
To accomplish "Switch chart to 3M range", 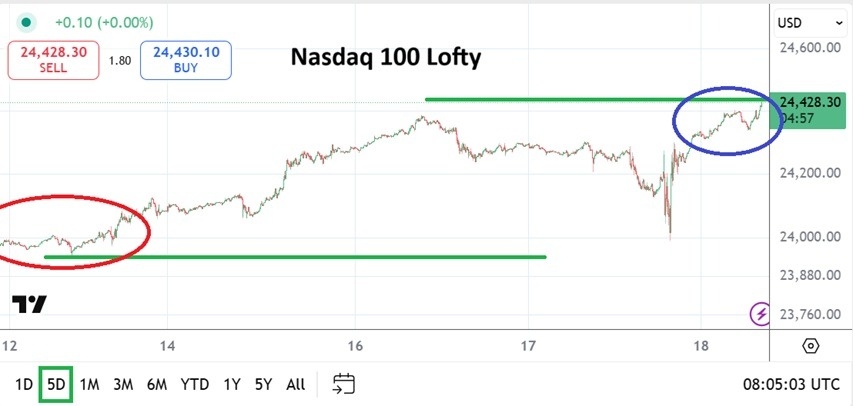I will tap(123, 384).
